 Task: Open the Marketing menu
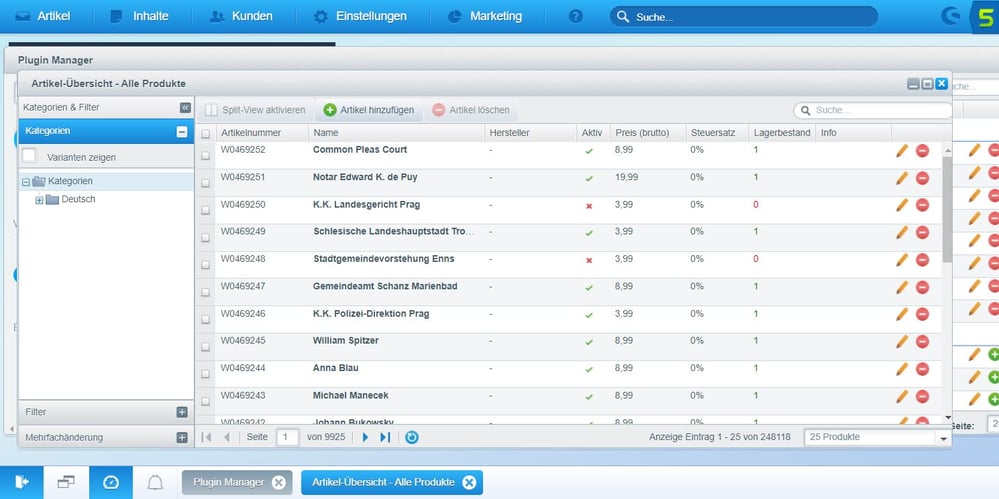(485, 17)
